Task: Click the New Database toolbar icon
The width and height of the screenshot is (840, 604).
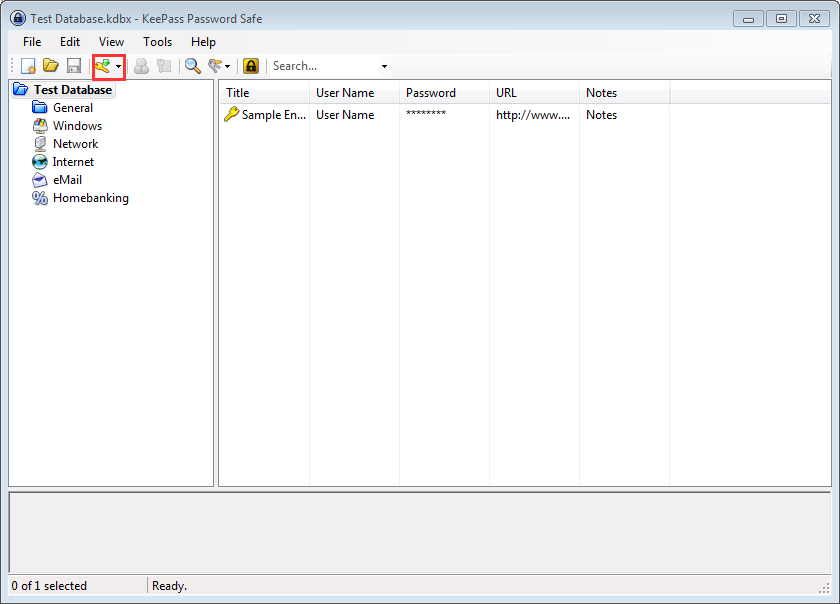Action: (28, 66)
